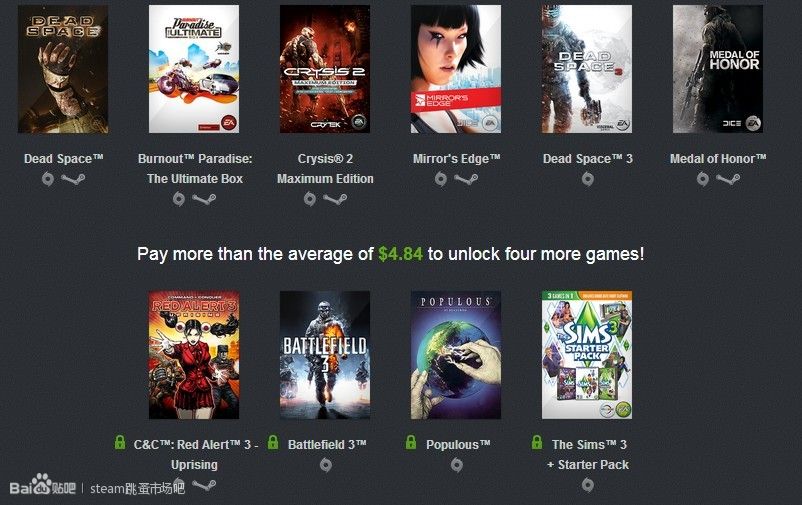Click the Medal of Honor title text

[718, 159]
